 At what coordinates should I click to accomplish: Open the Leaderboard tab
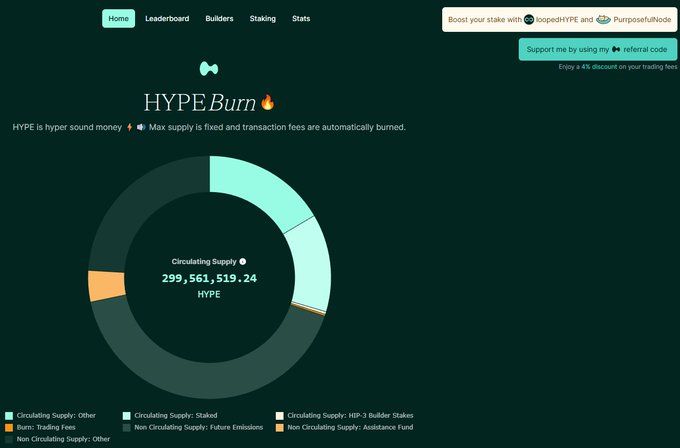(x=167, y=19)
